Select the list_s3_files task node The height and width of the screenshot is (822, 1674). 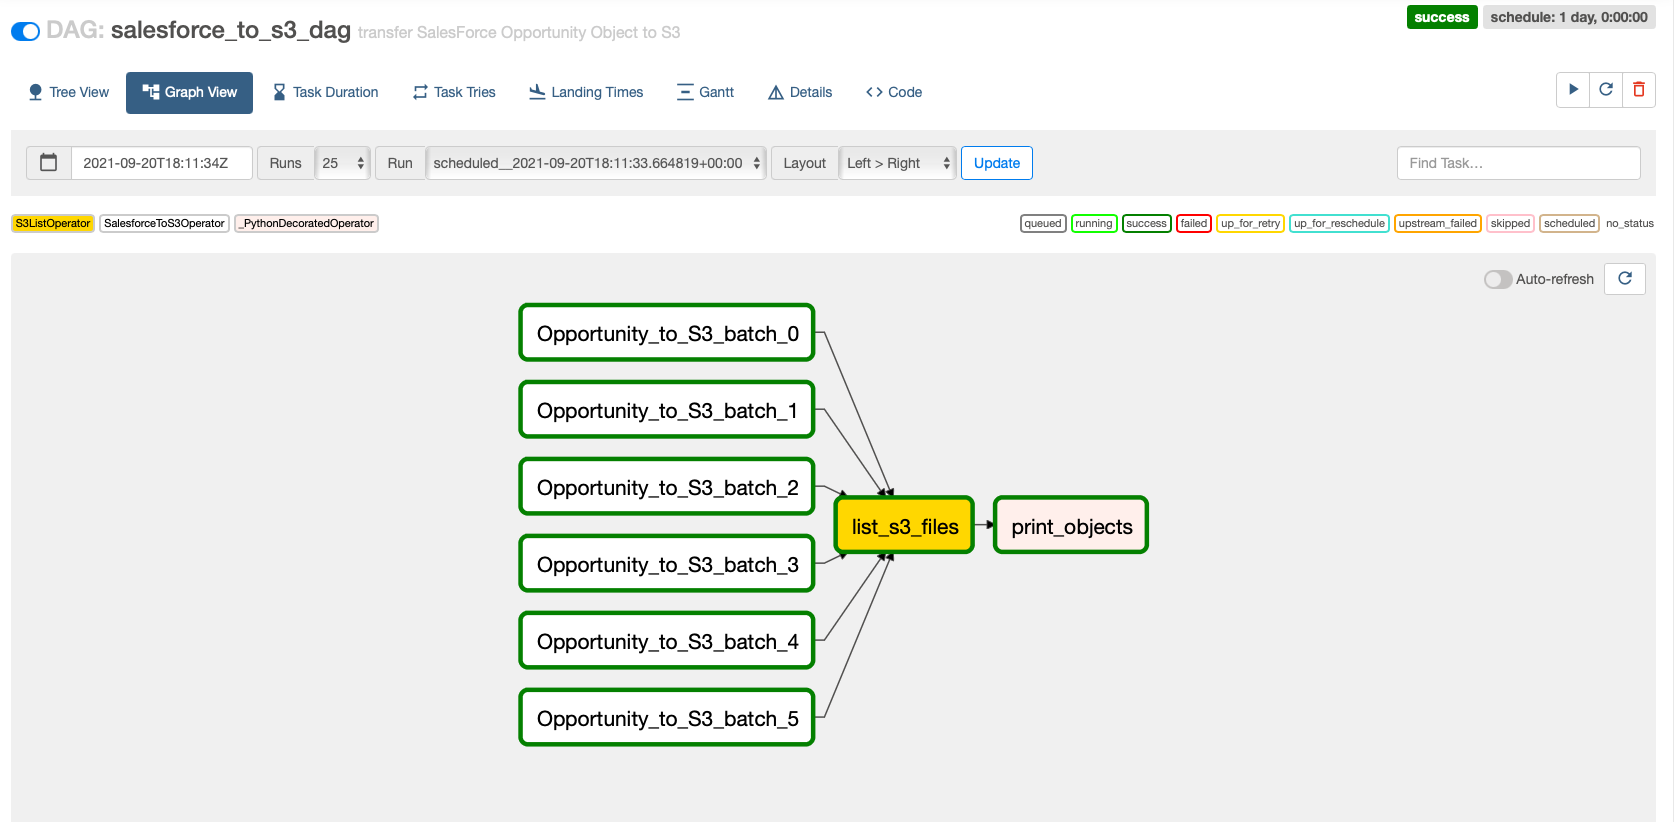[x=904, y=526]
